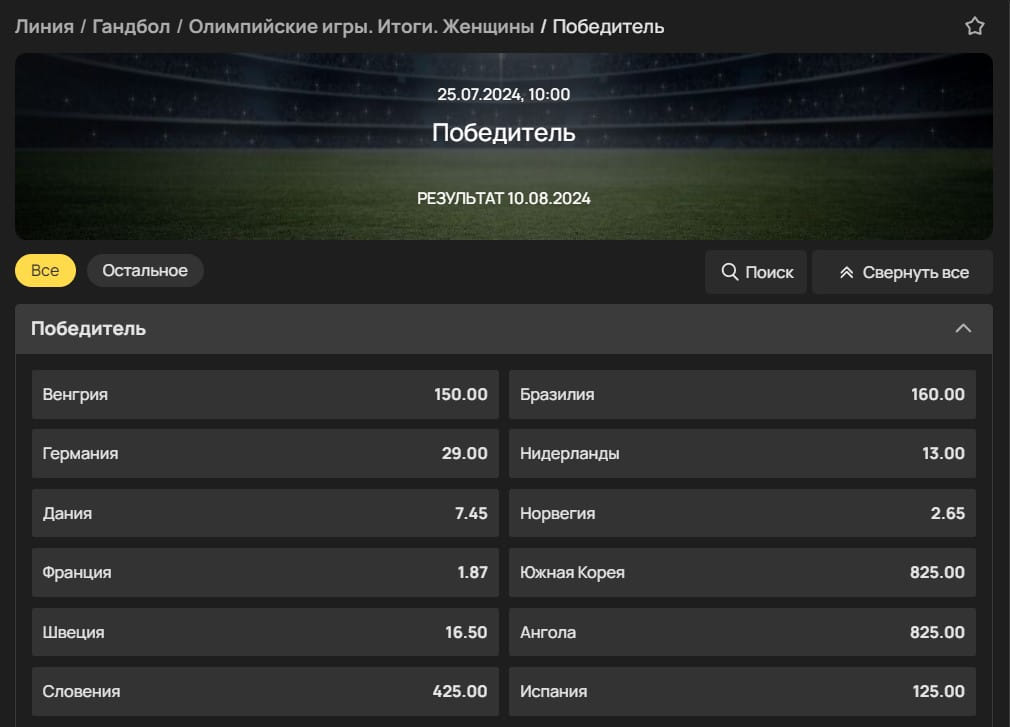Pick Франция at odds 1.87
Image resolution: width=1010 pixels, height=727 pixels.
coord(265,573)
